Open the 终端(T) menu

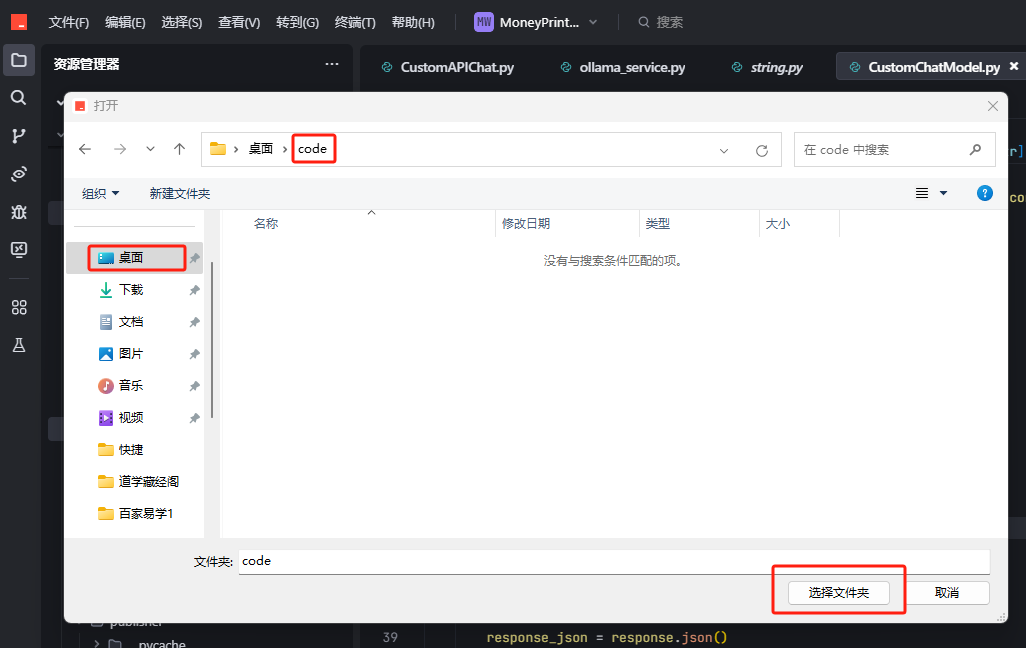(x=355, y=22)
